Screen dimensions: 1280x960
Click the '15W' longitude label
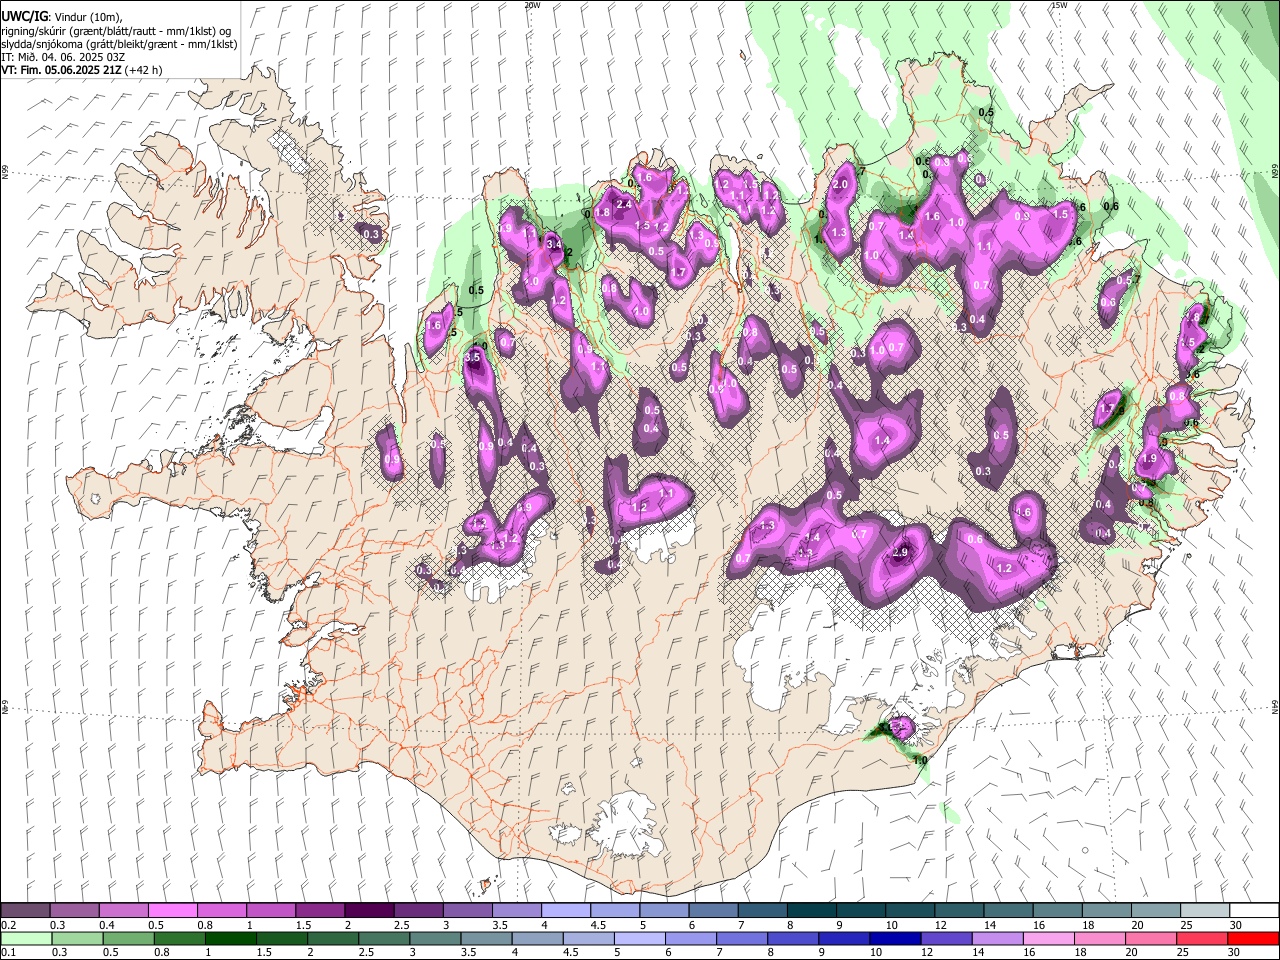coord(1059,5)
